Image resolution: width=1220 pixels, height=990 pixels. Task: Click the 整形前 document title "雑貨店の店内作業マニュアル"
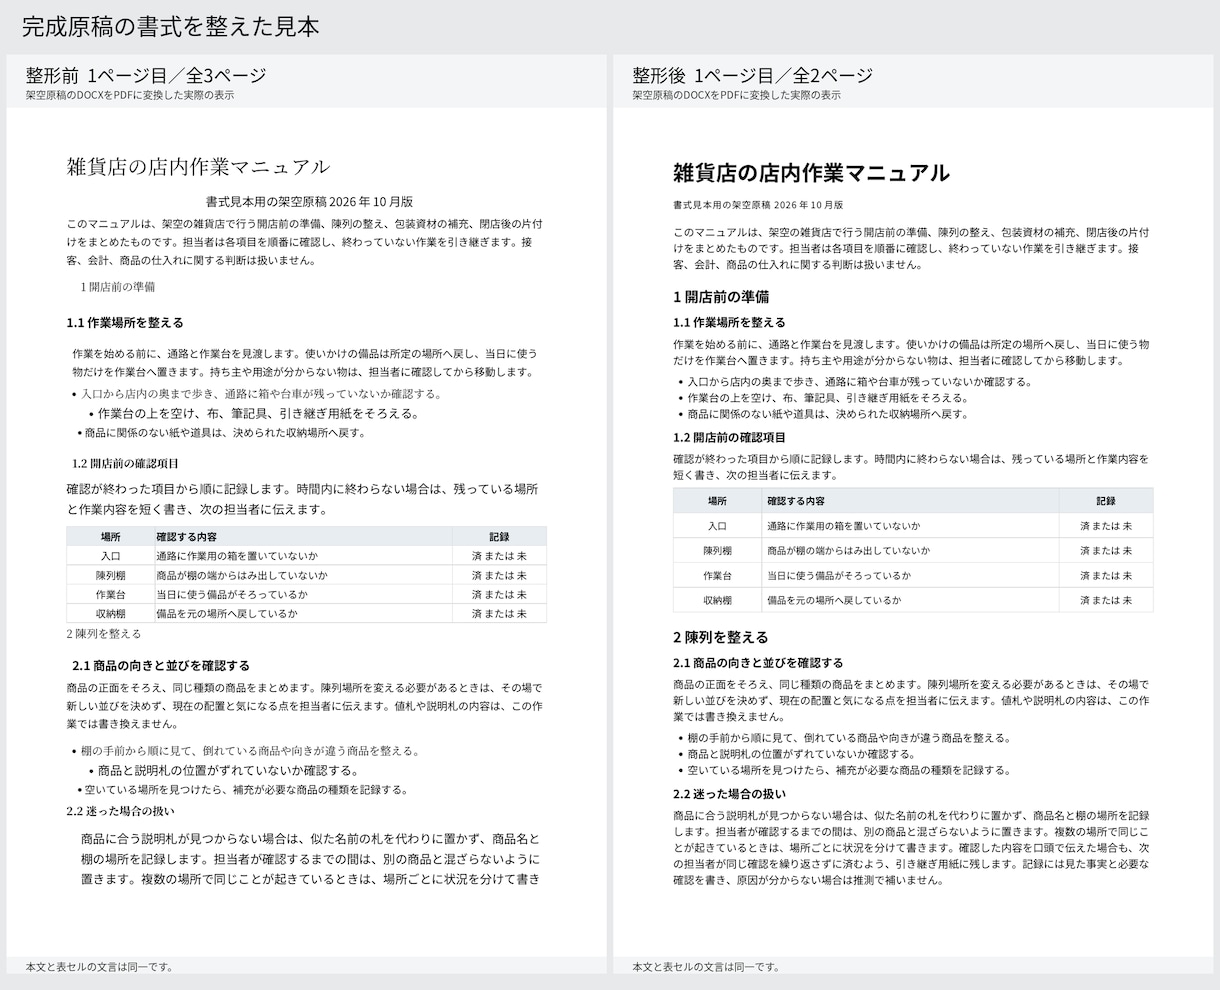click(198, 166)
